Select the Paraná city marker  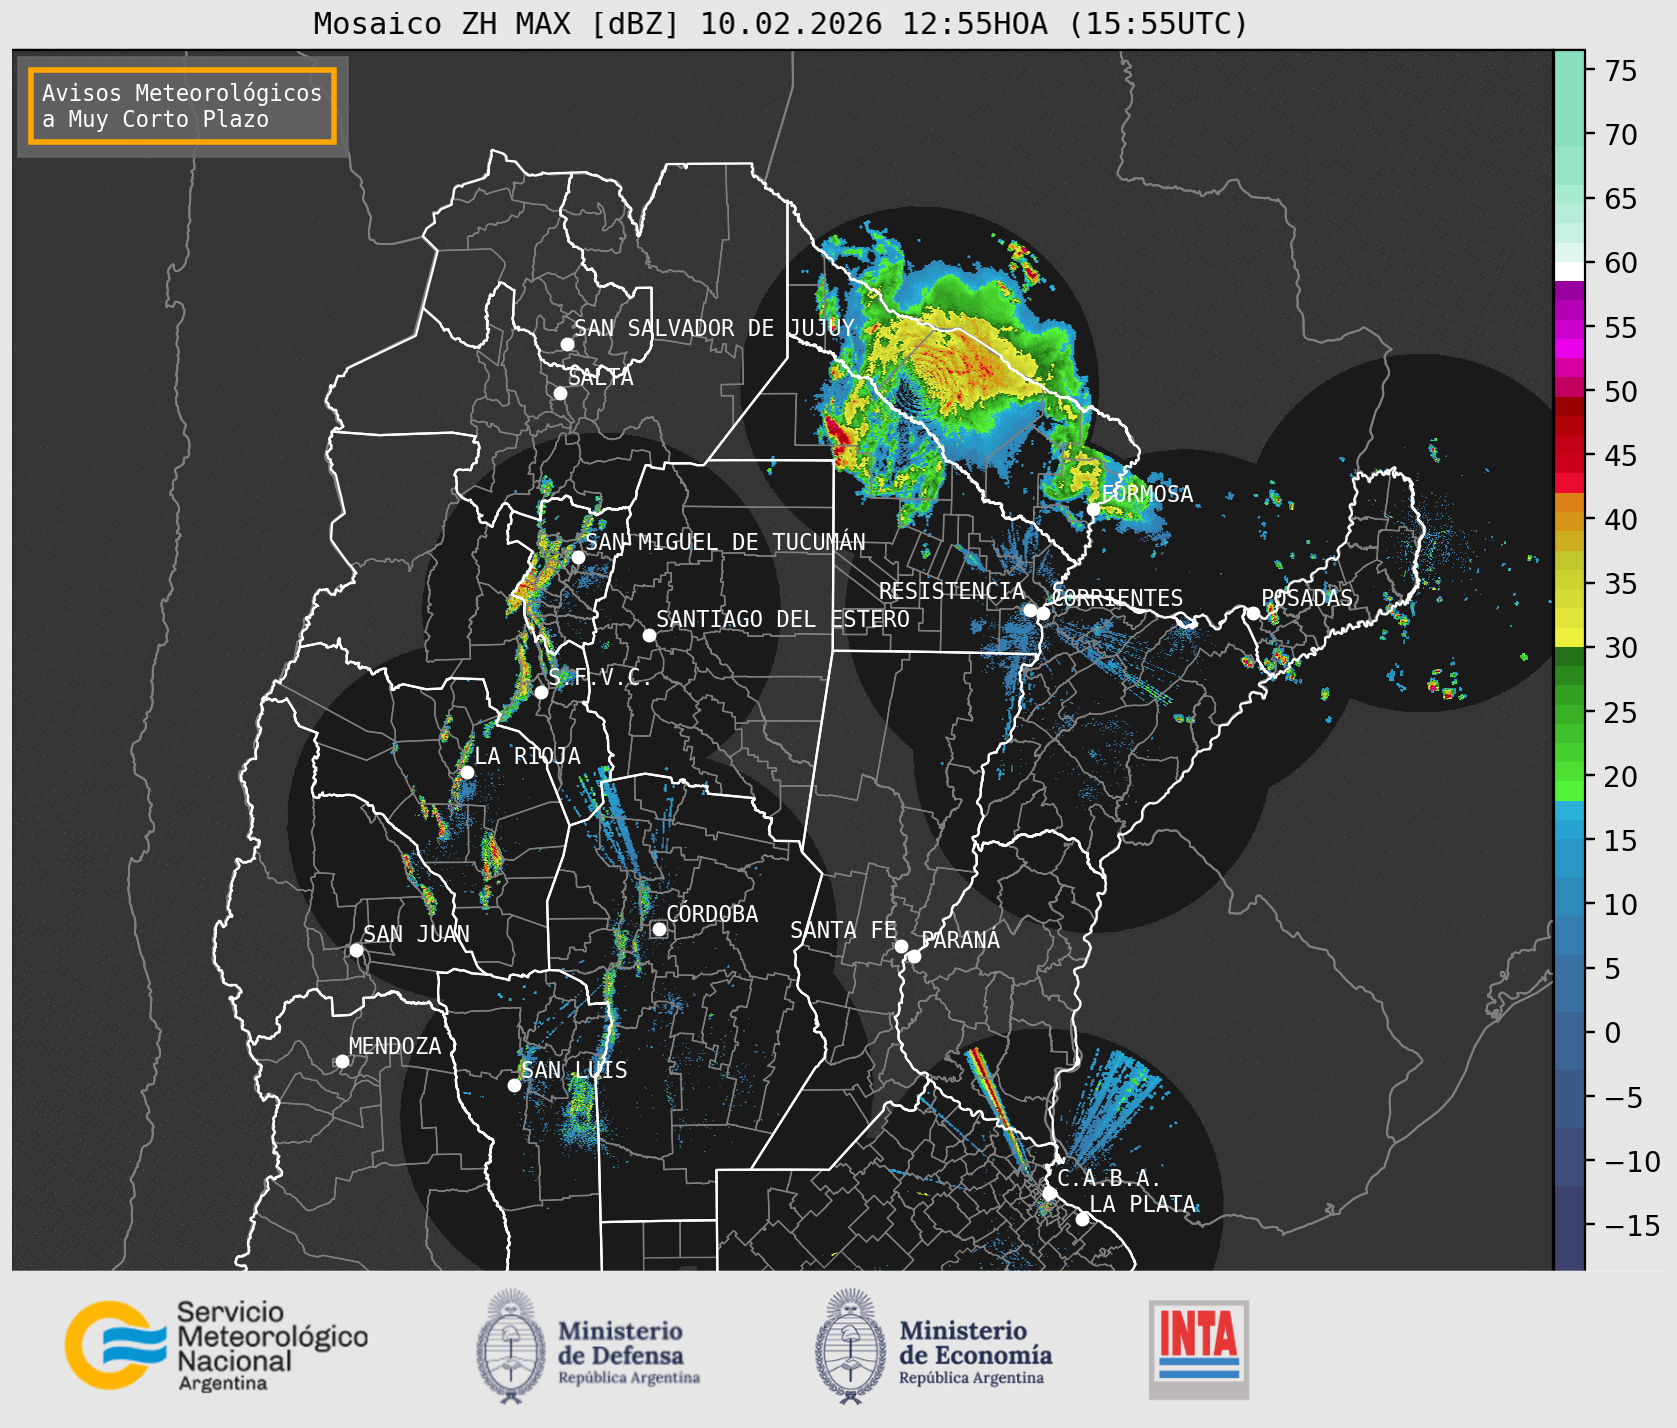coord(914,956)
